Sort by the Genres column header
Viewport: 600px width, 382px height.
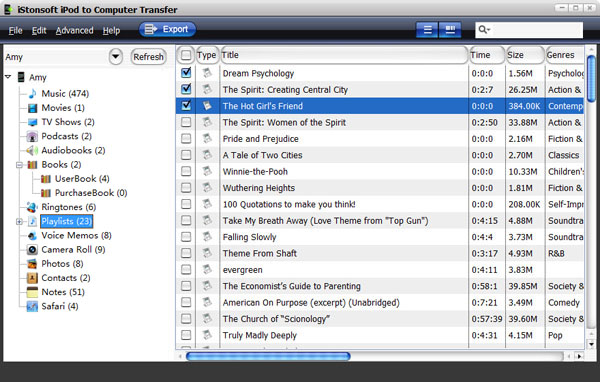click(565, 55)
